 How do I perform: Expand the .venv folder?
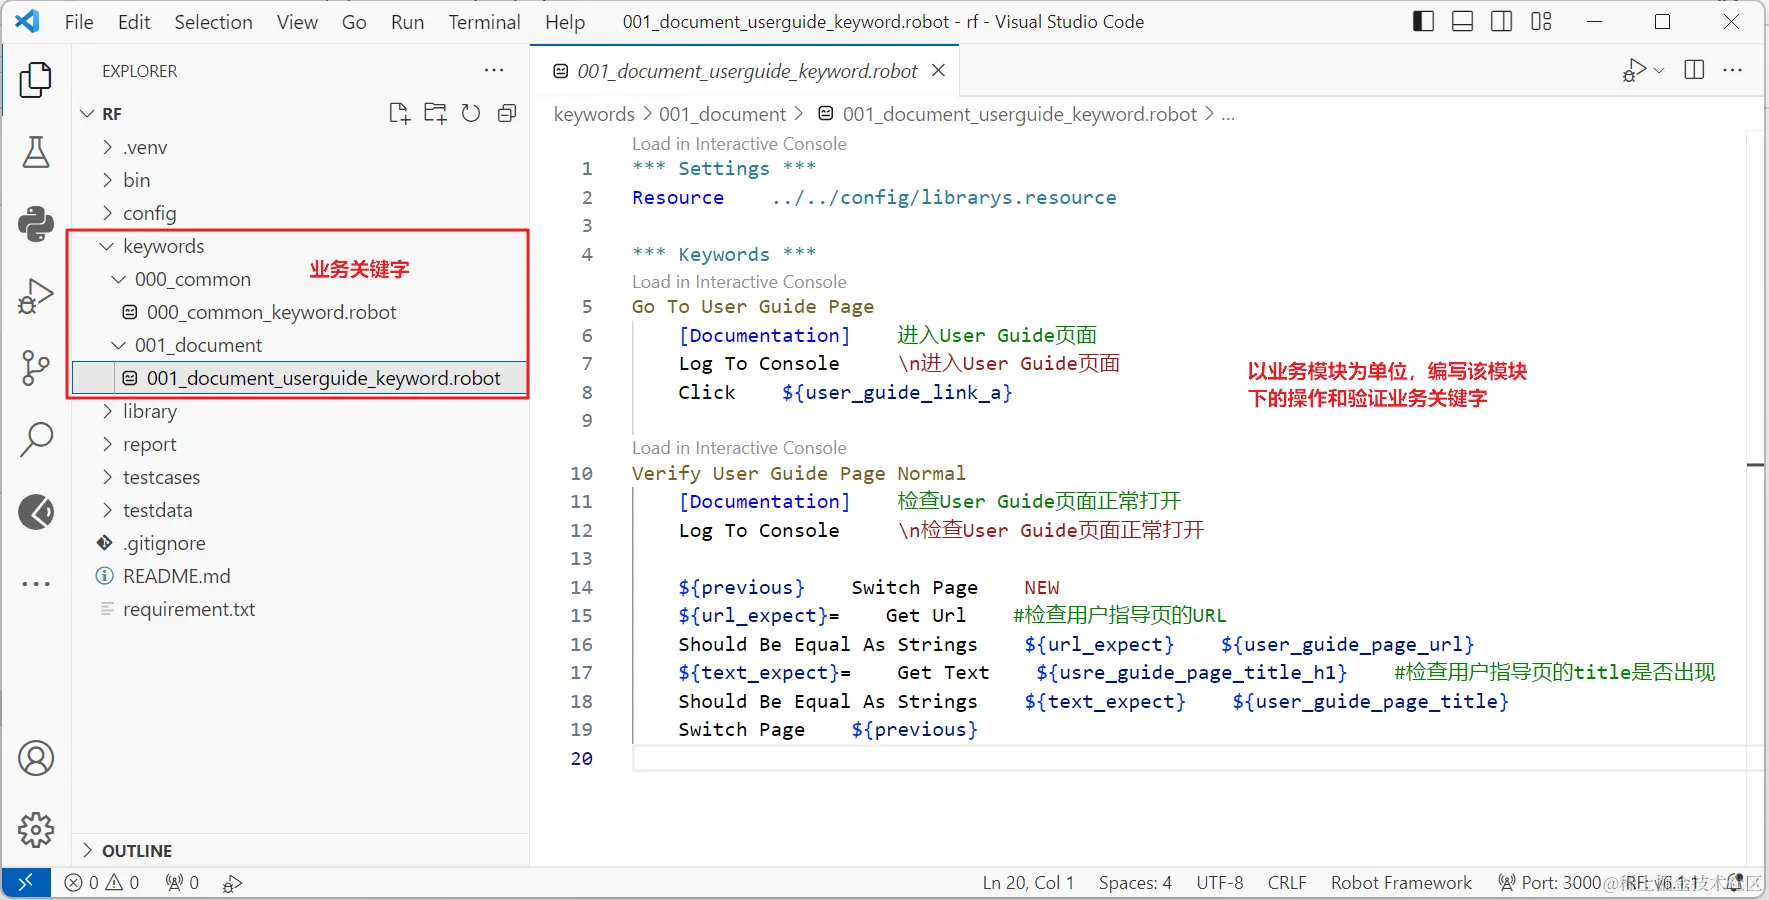(x=108, y=147)
